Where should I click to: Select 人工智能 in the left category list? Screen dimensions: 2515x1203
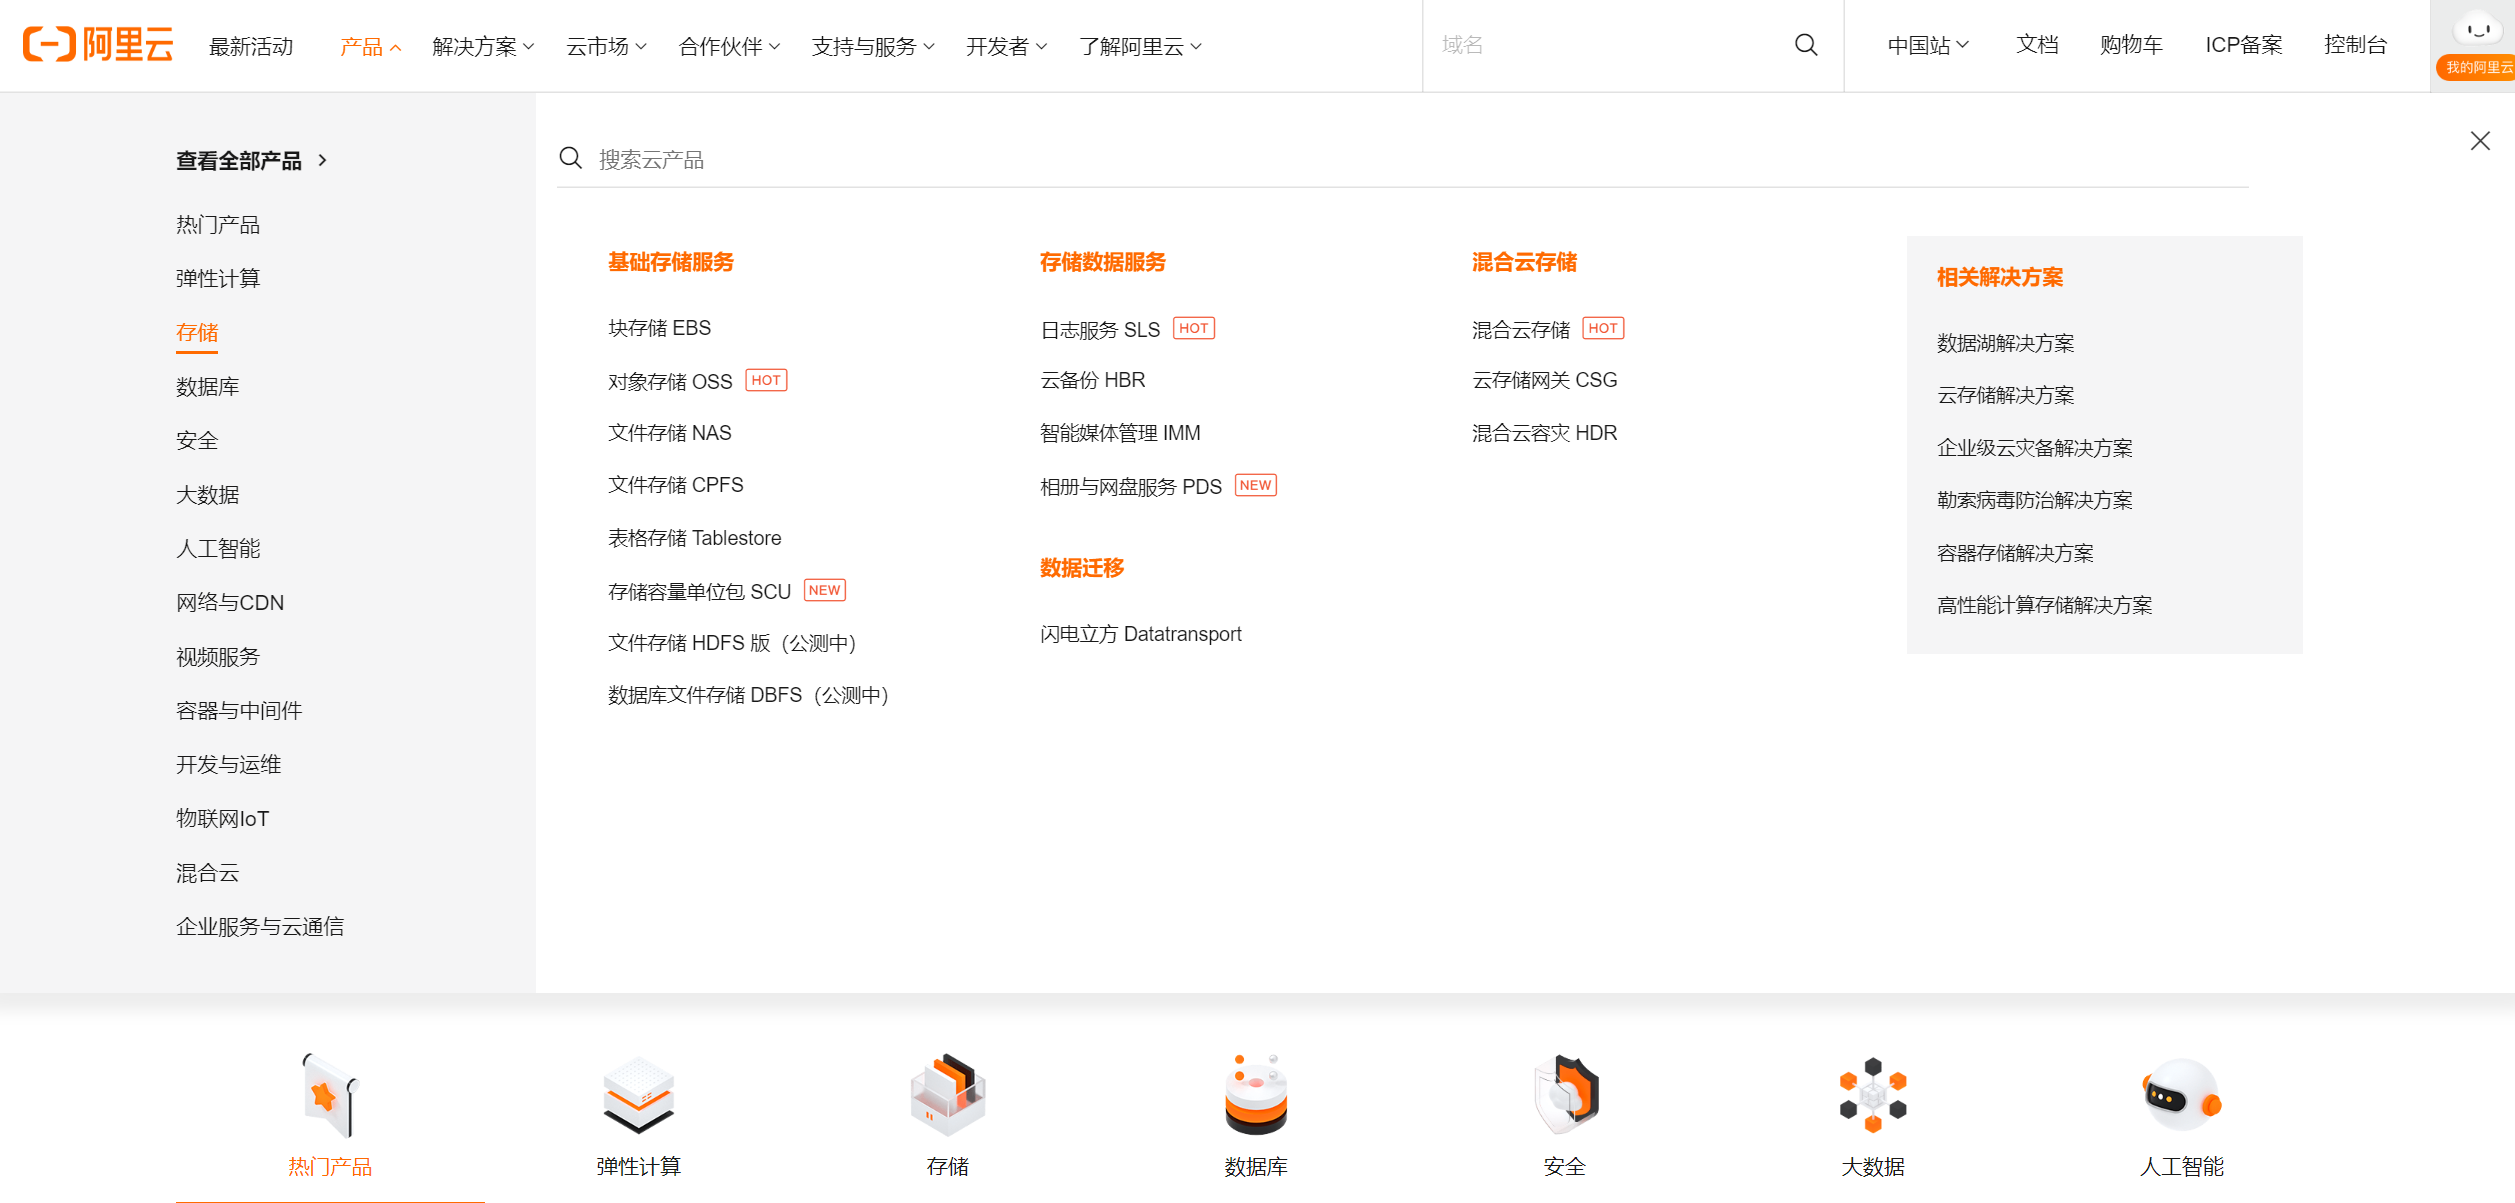[x=218, y=549]
